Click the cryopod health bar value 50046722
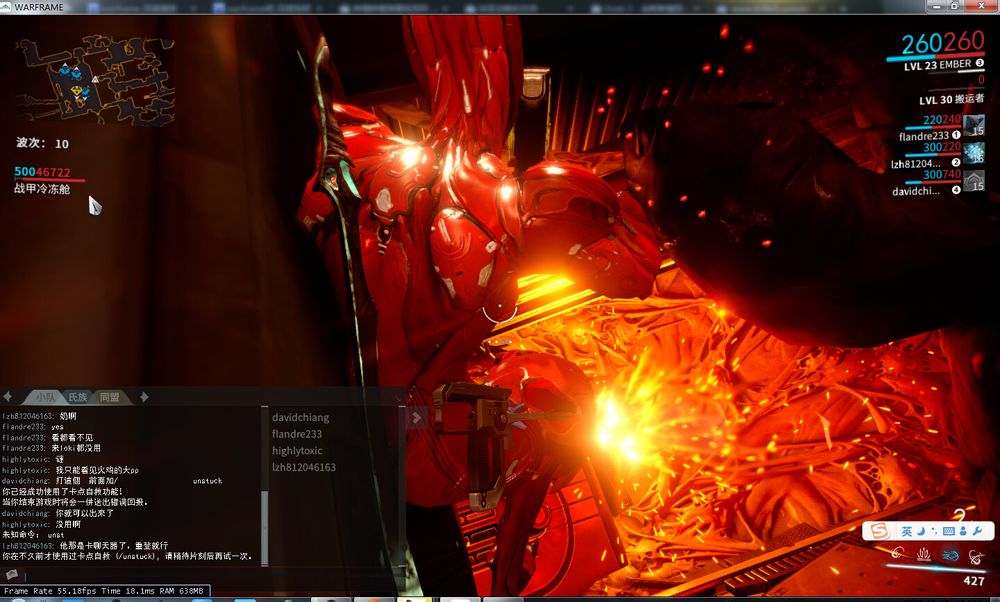The width and height of the screenshot is (1000, 602). 42,172
